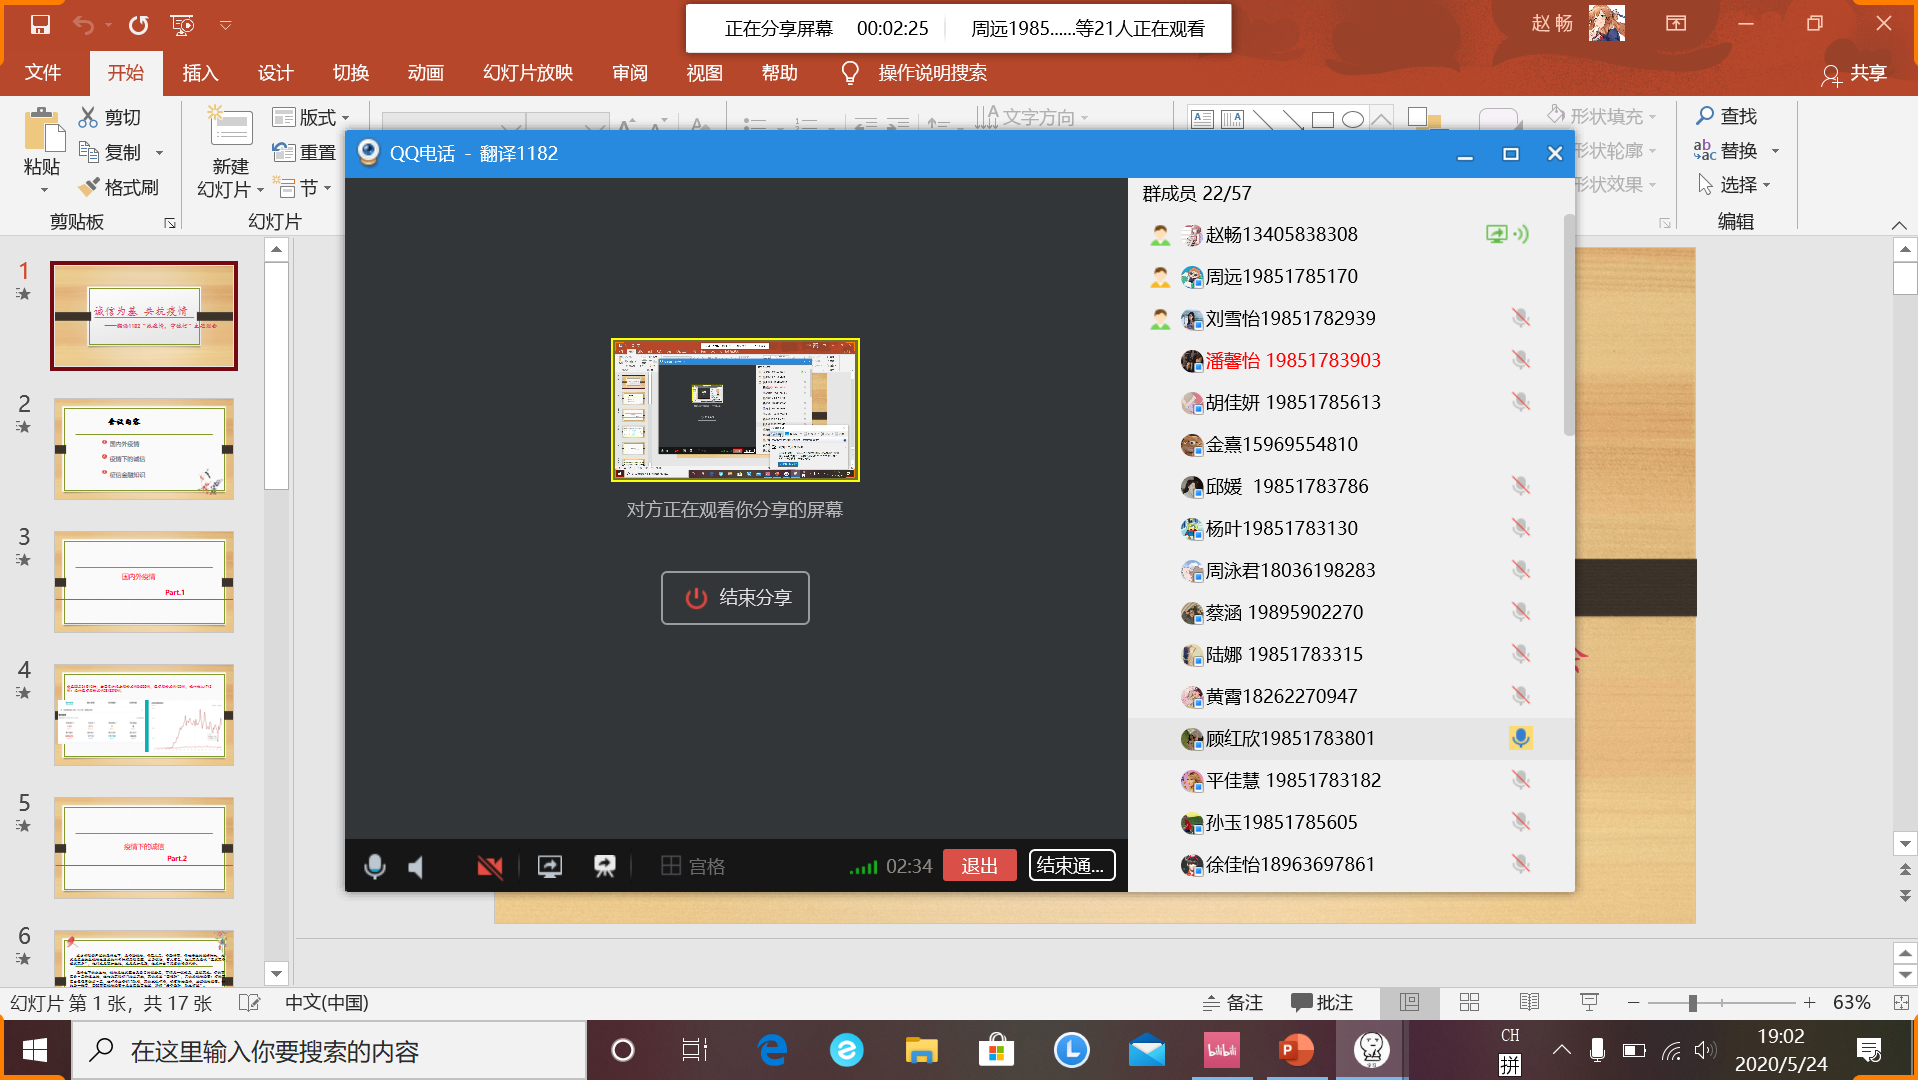
Task: Select slide 4 thumbnail with chart
Action: pos(144,715)
